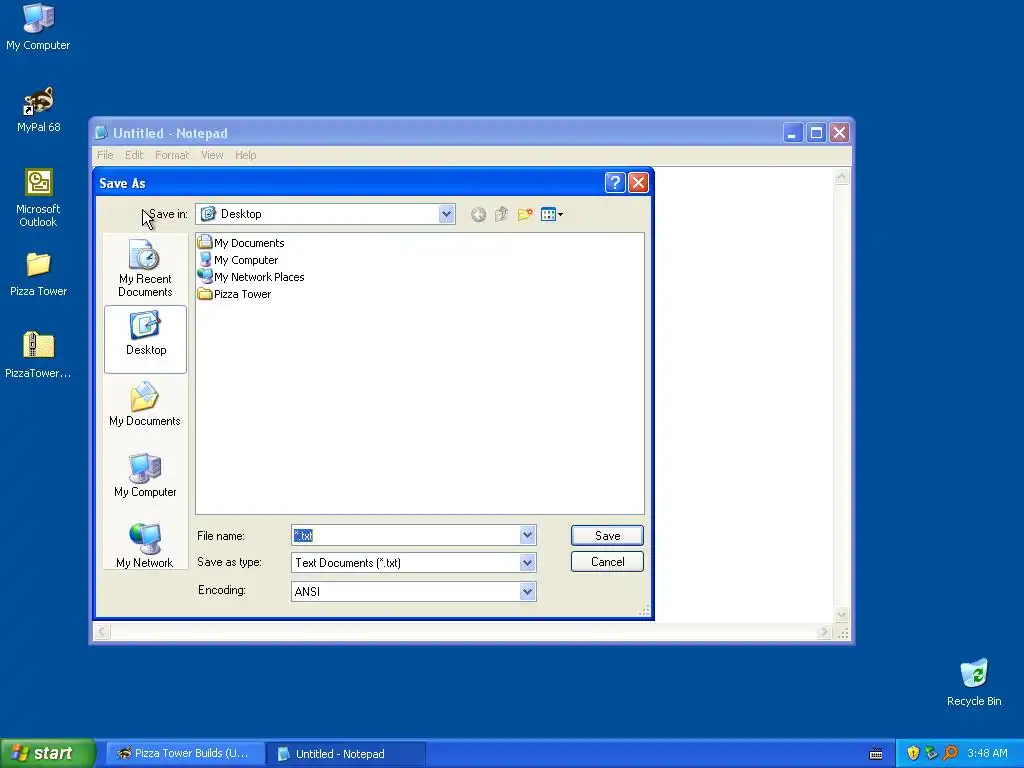Open Notepad Edit menu
The image size is (1024, 768).
tap(134, 155)
